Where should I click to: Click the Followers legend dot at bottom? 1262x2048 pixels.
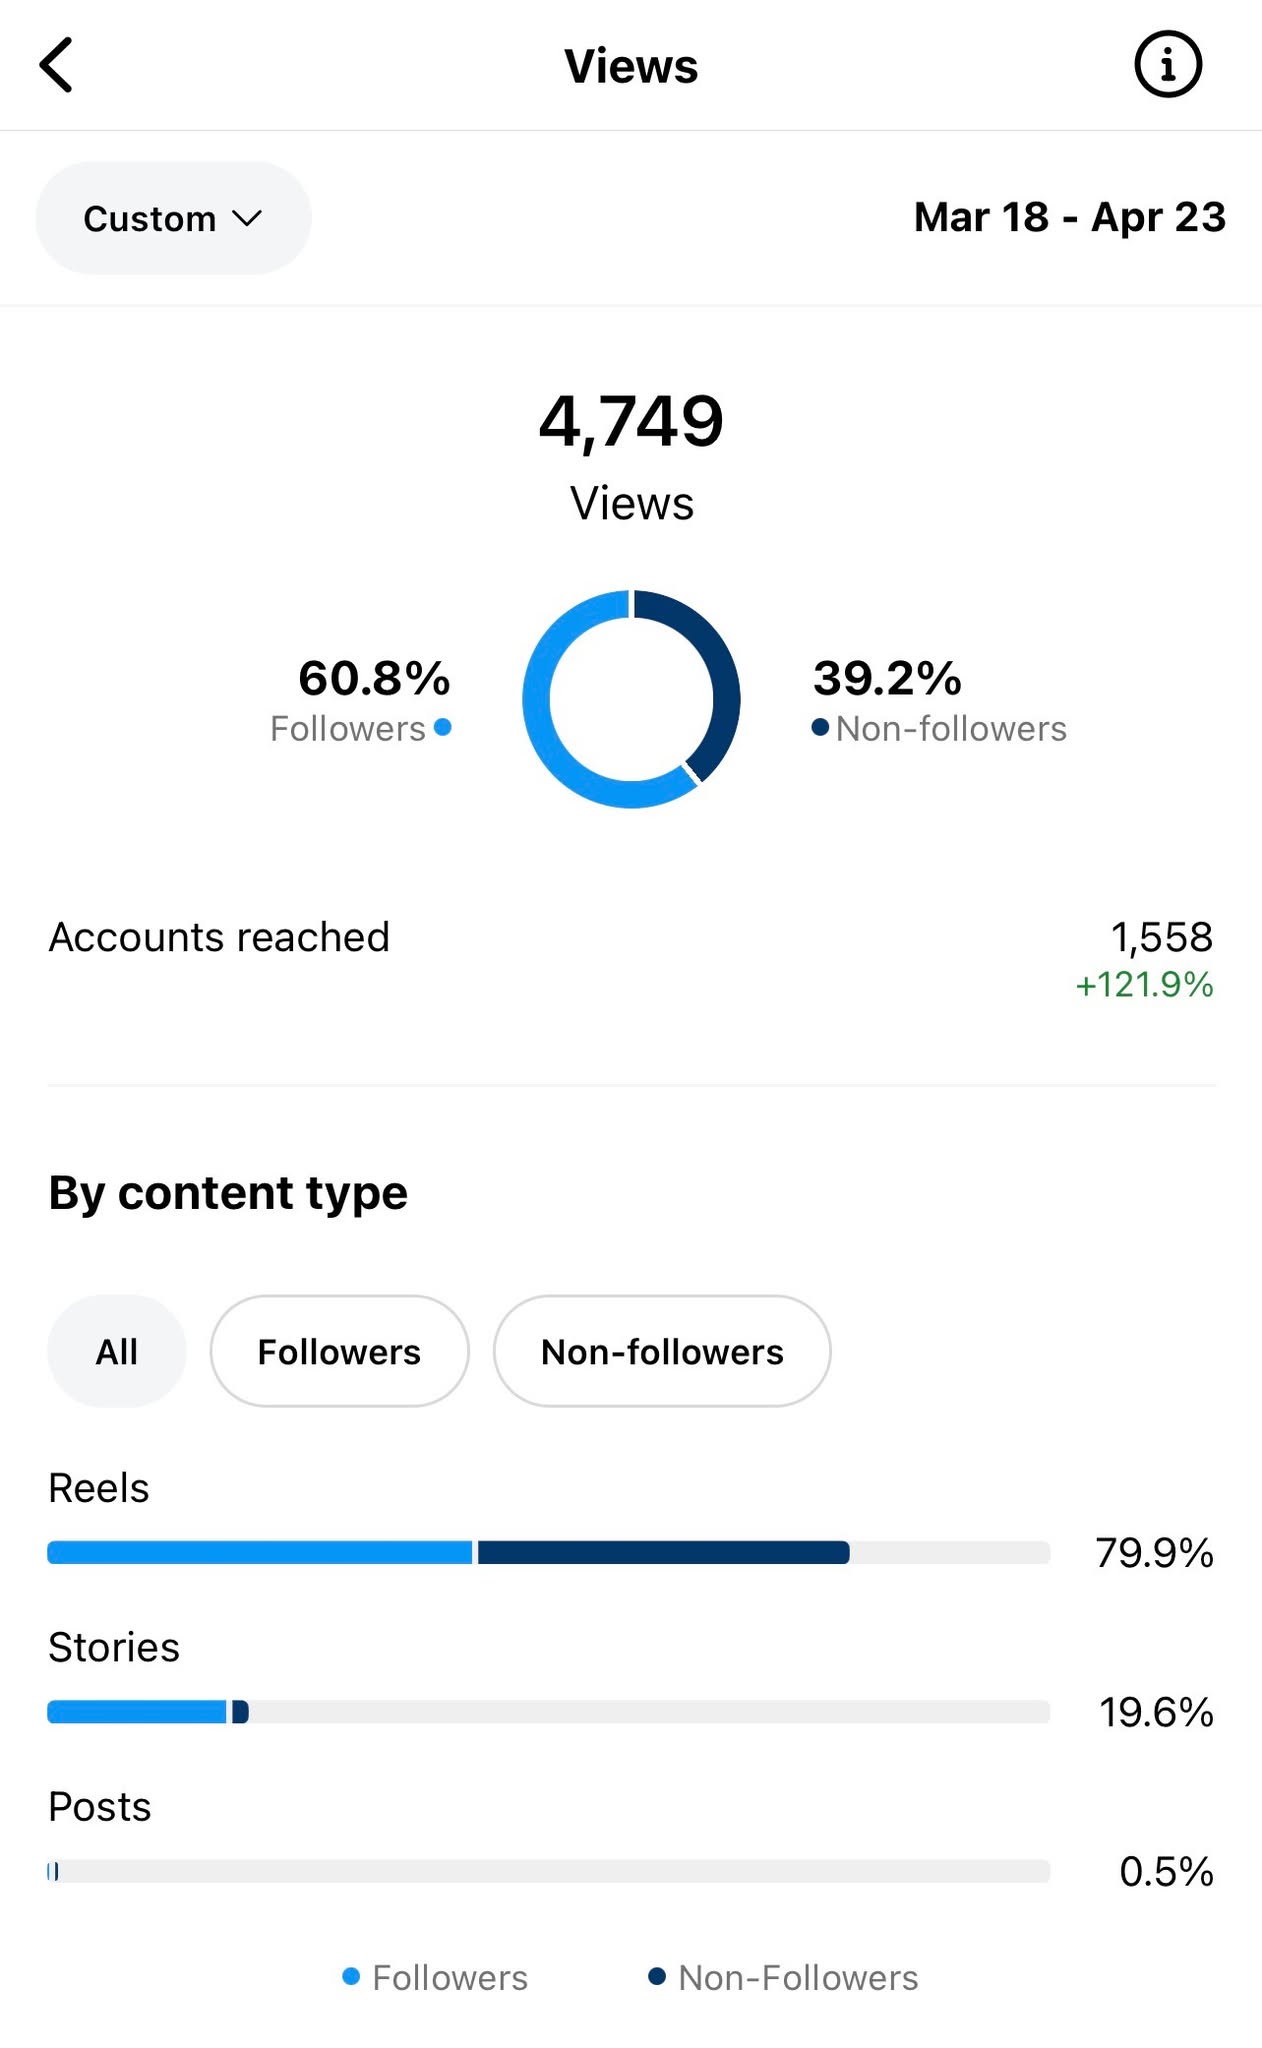pos(351,1976)
